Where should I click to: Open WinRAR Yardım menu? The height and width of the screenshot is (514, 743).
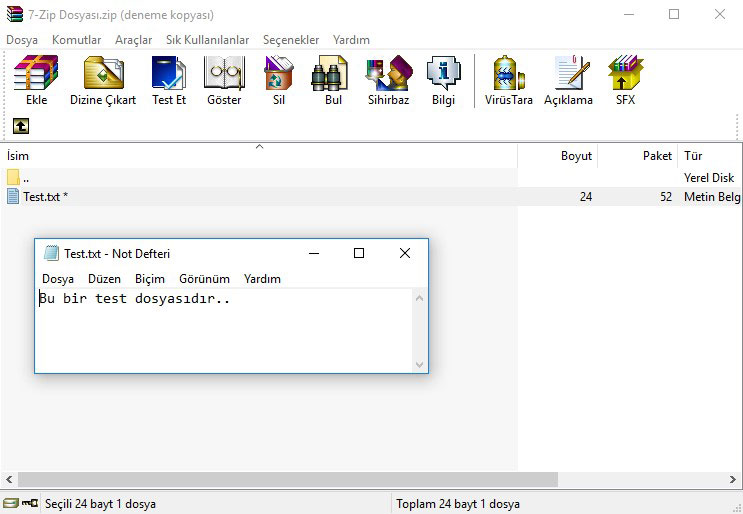click(x=351, y=40)
